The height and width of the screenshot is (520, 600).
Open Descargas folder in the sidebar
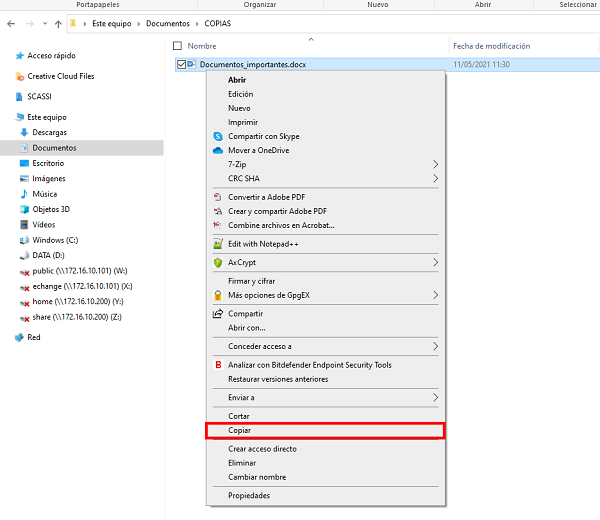[49, 132]
